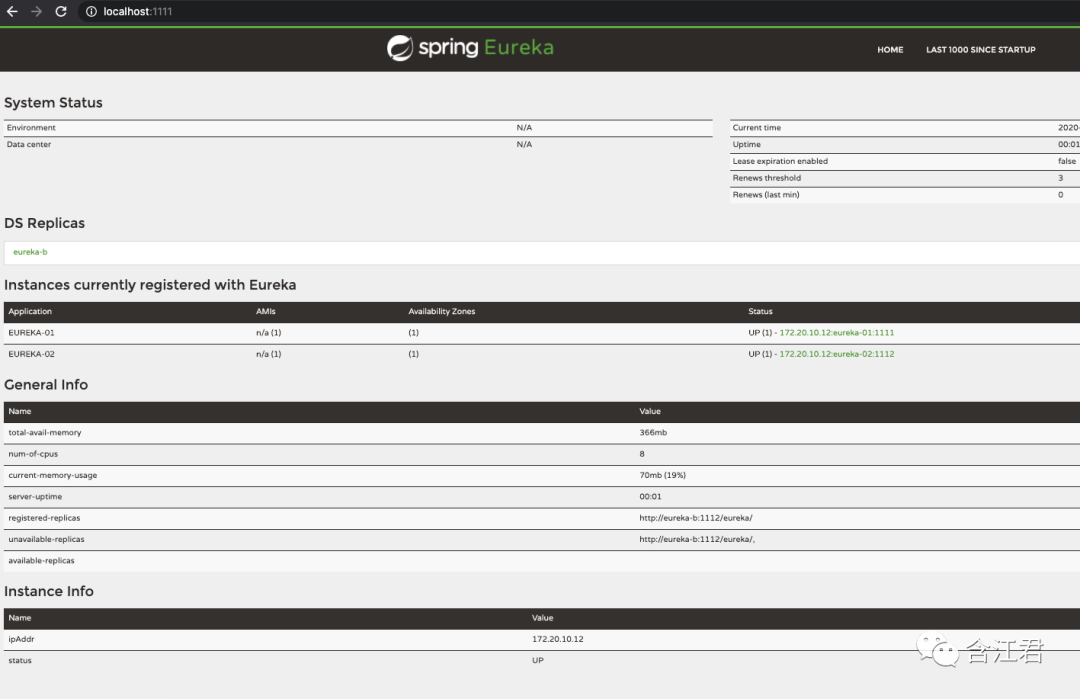The image size is (1080, 699).
Task: Click the 172.20.10.12 ipAddr value
Action: coord(558,639)
